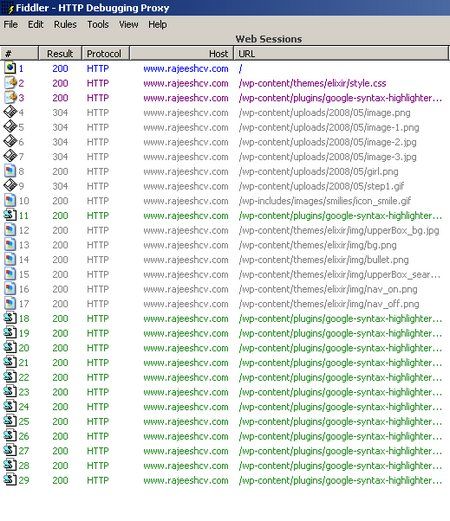Select the icon_smile.gif session URL

pos(325,201)
